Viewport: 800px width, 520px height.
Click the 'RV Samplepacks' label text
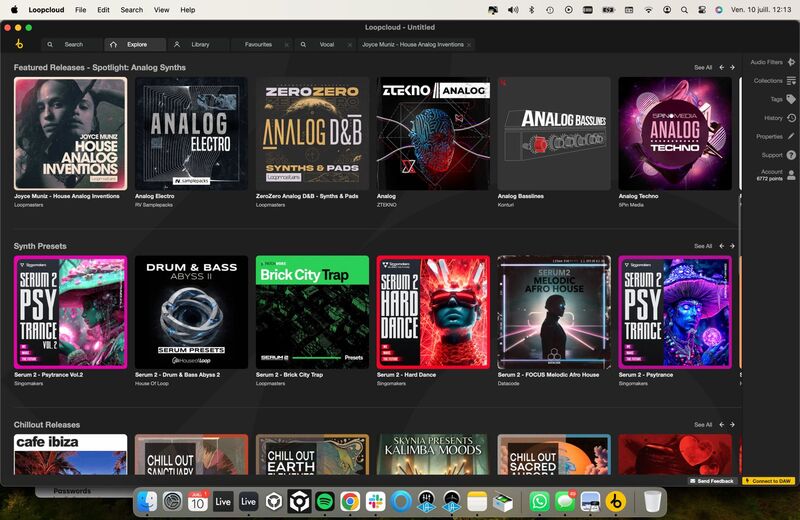tap(154, 205)
